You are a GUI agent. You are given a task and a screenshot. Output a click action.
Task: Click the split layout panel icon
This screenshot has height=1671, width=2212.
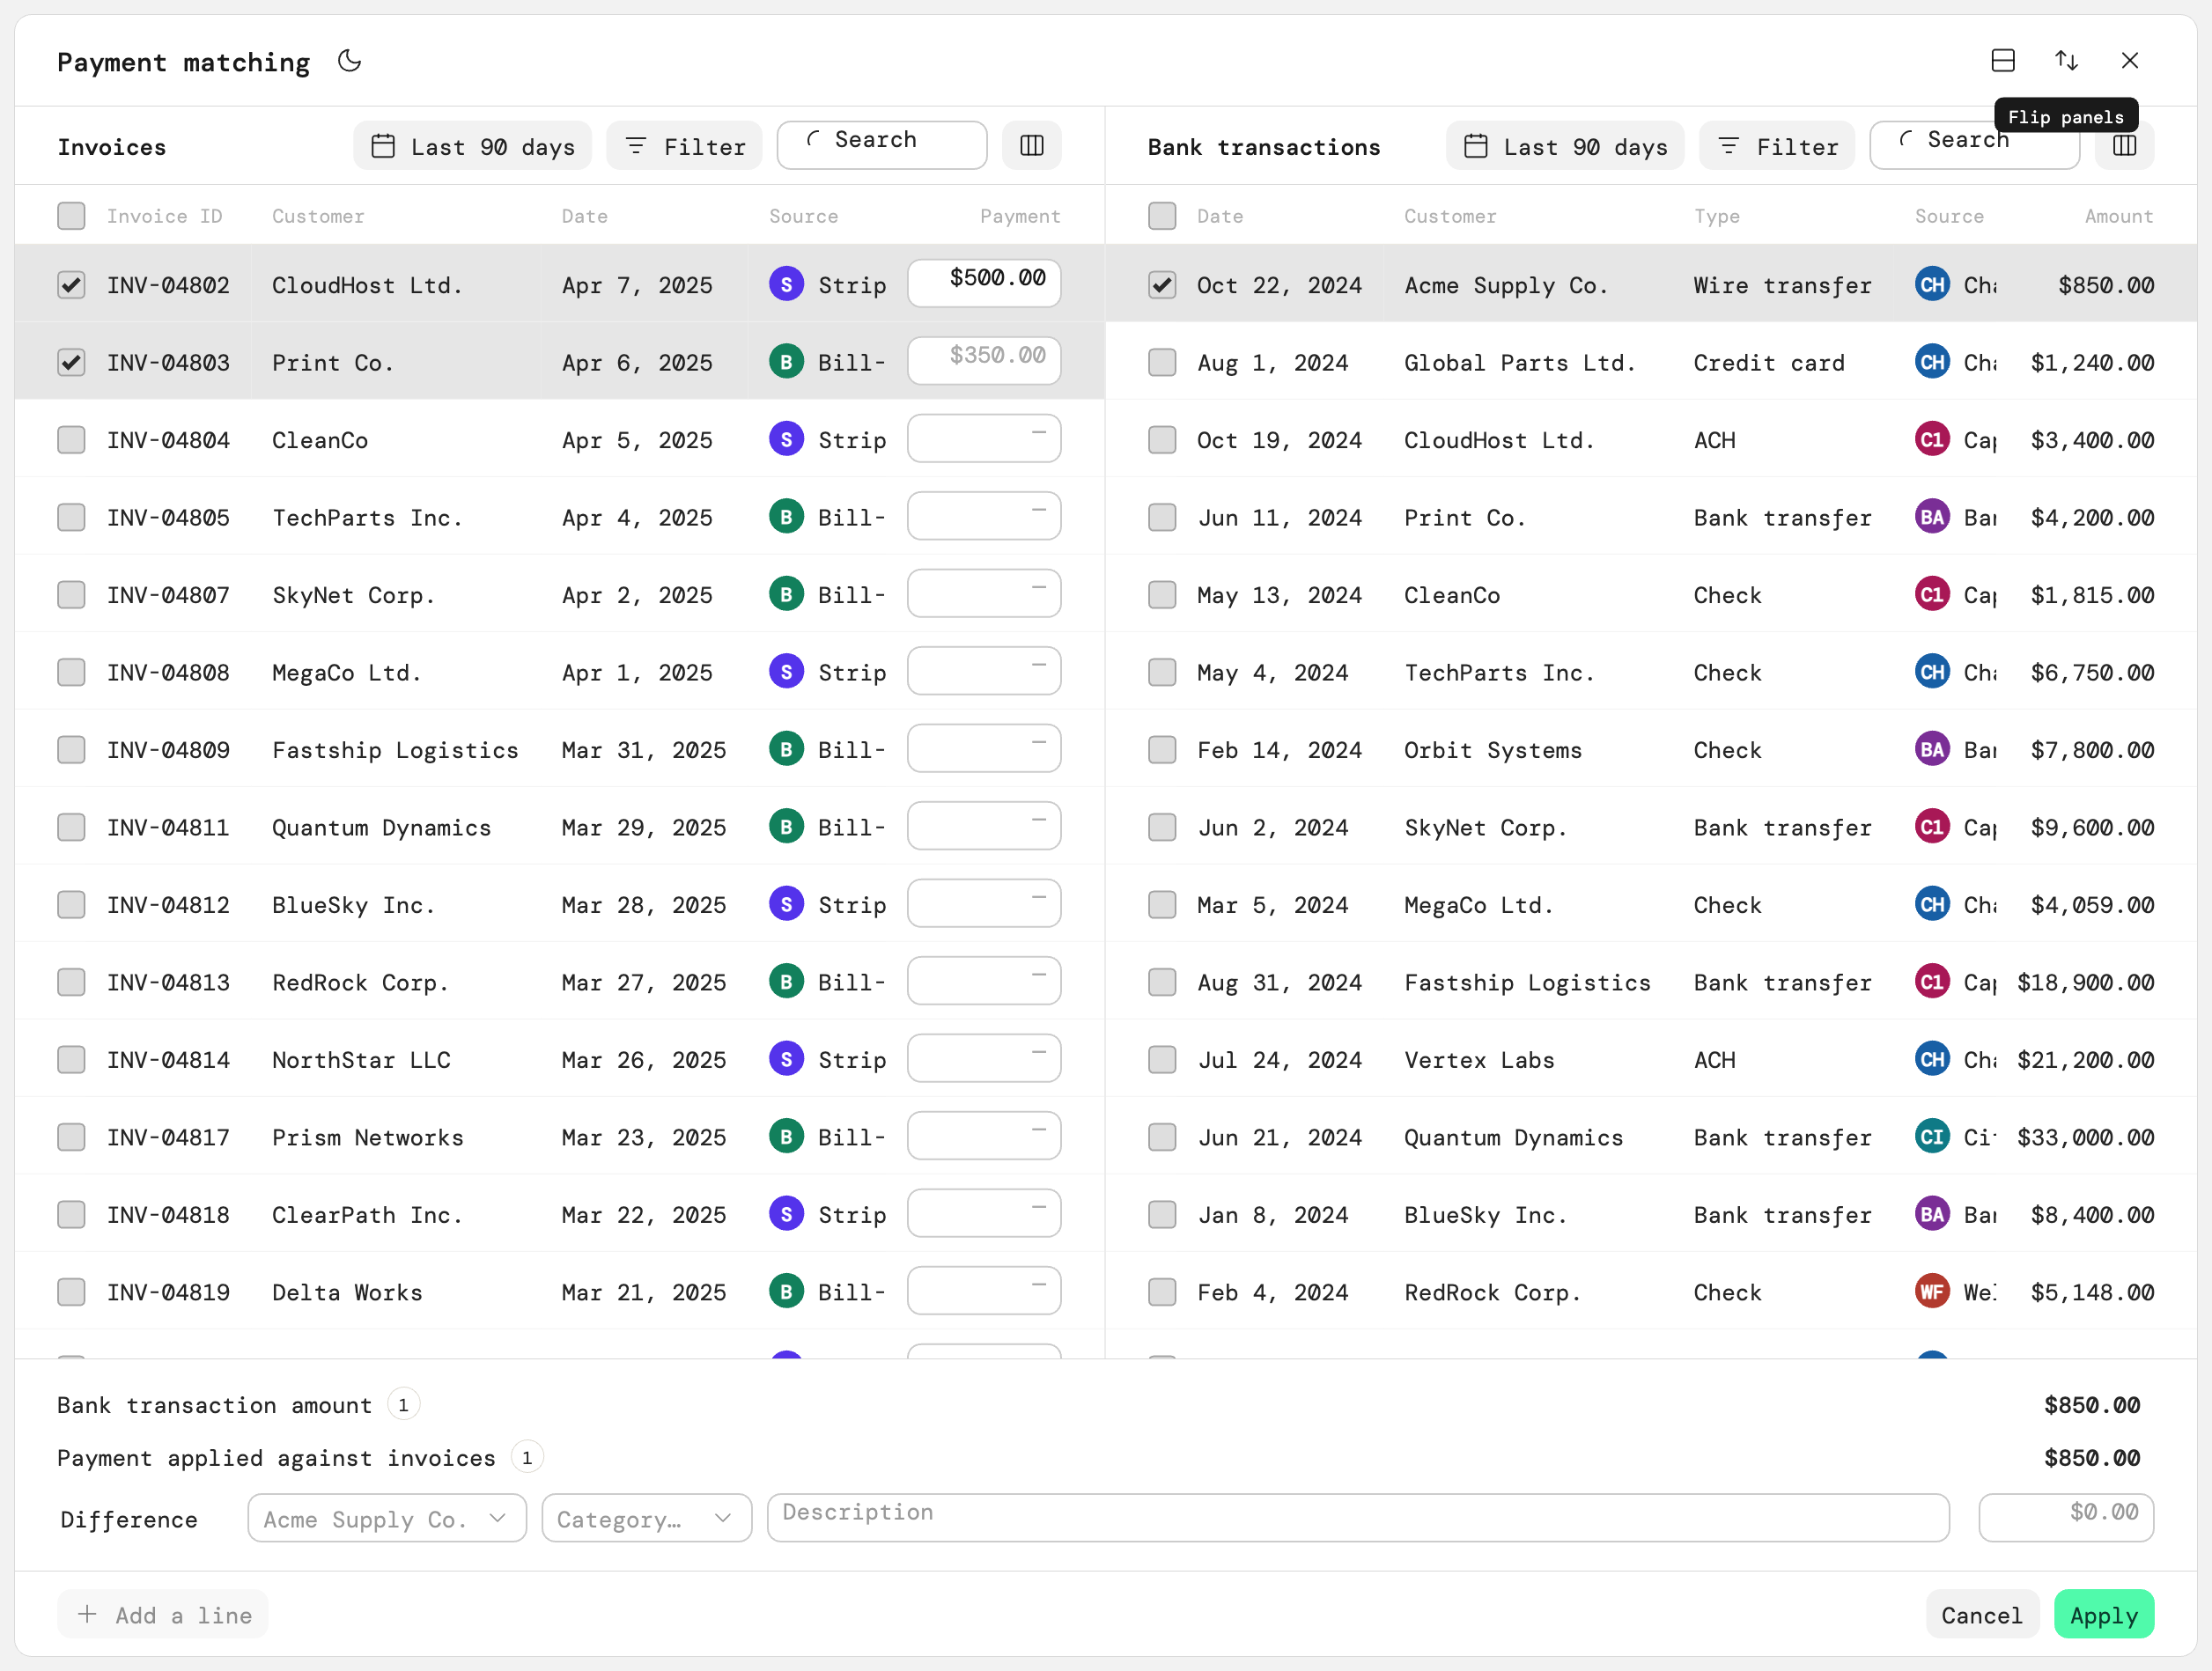(x=2003, y=61)
